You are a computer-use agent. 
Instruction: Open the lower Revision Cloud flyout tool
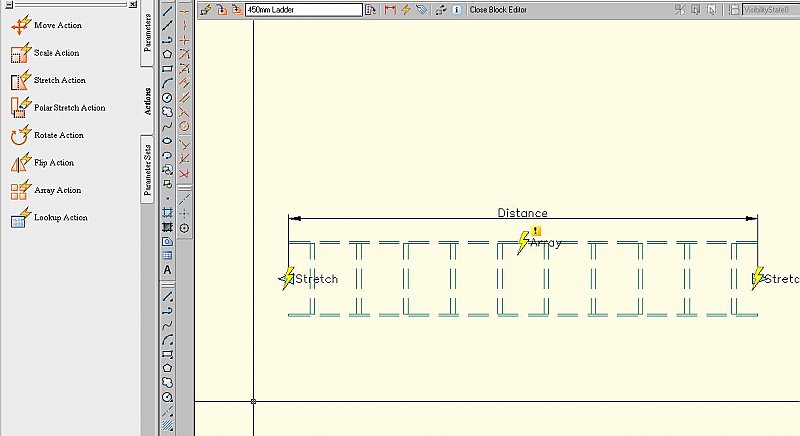(167, 382)
